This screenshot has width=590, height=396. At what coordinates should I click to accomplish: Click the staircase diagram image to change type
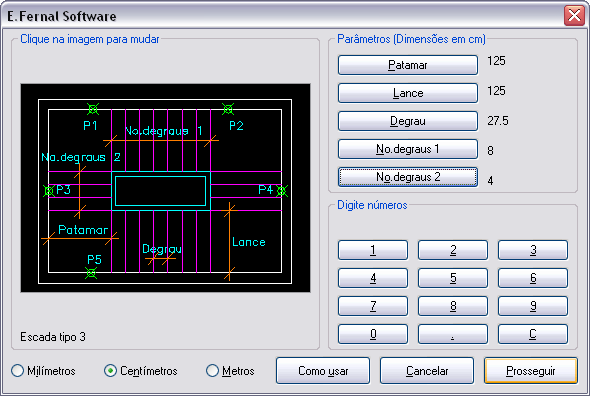166,188
